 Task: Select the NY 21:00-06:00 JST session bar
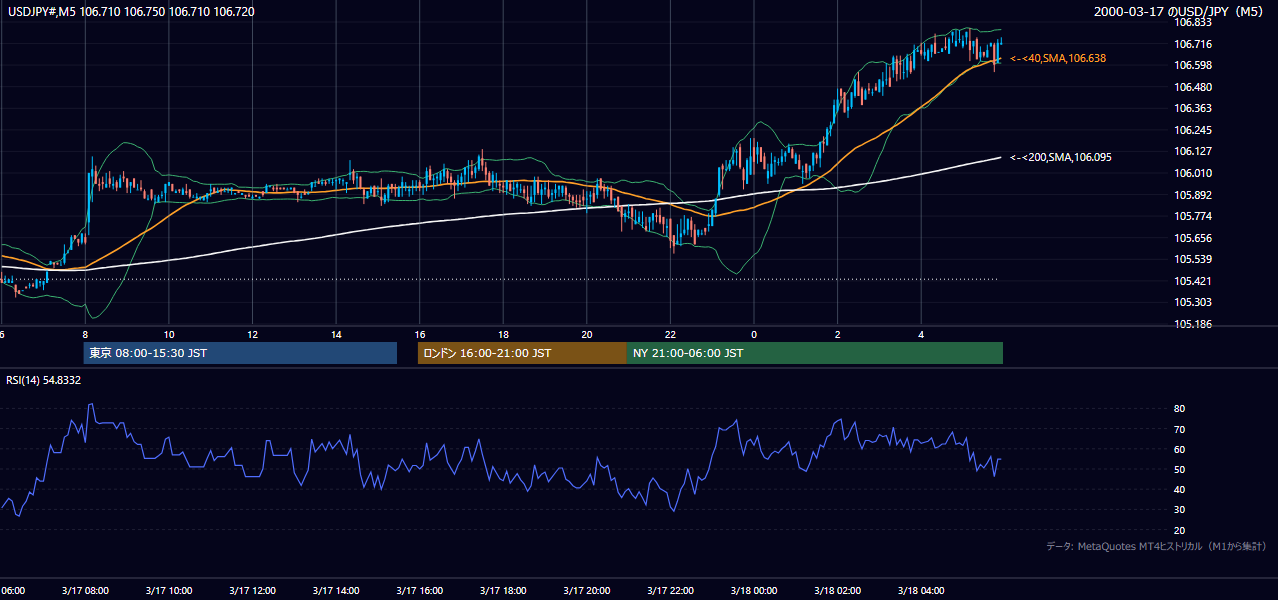[815, 353]
